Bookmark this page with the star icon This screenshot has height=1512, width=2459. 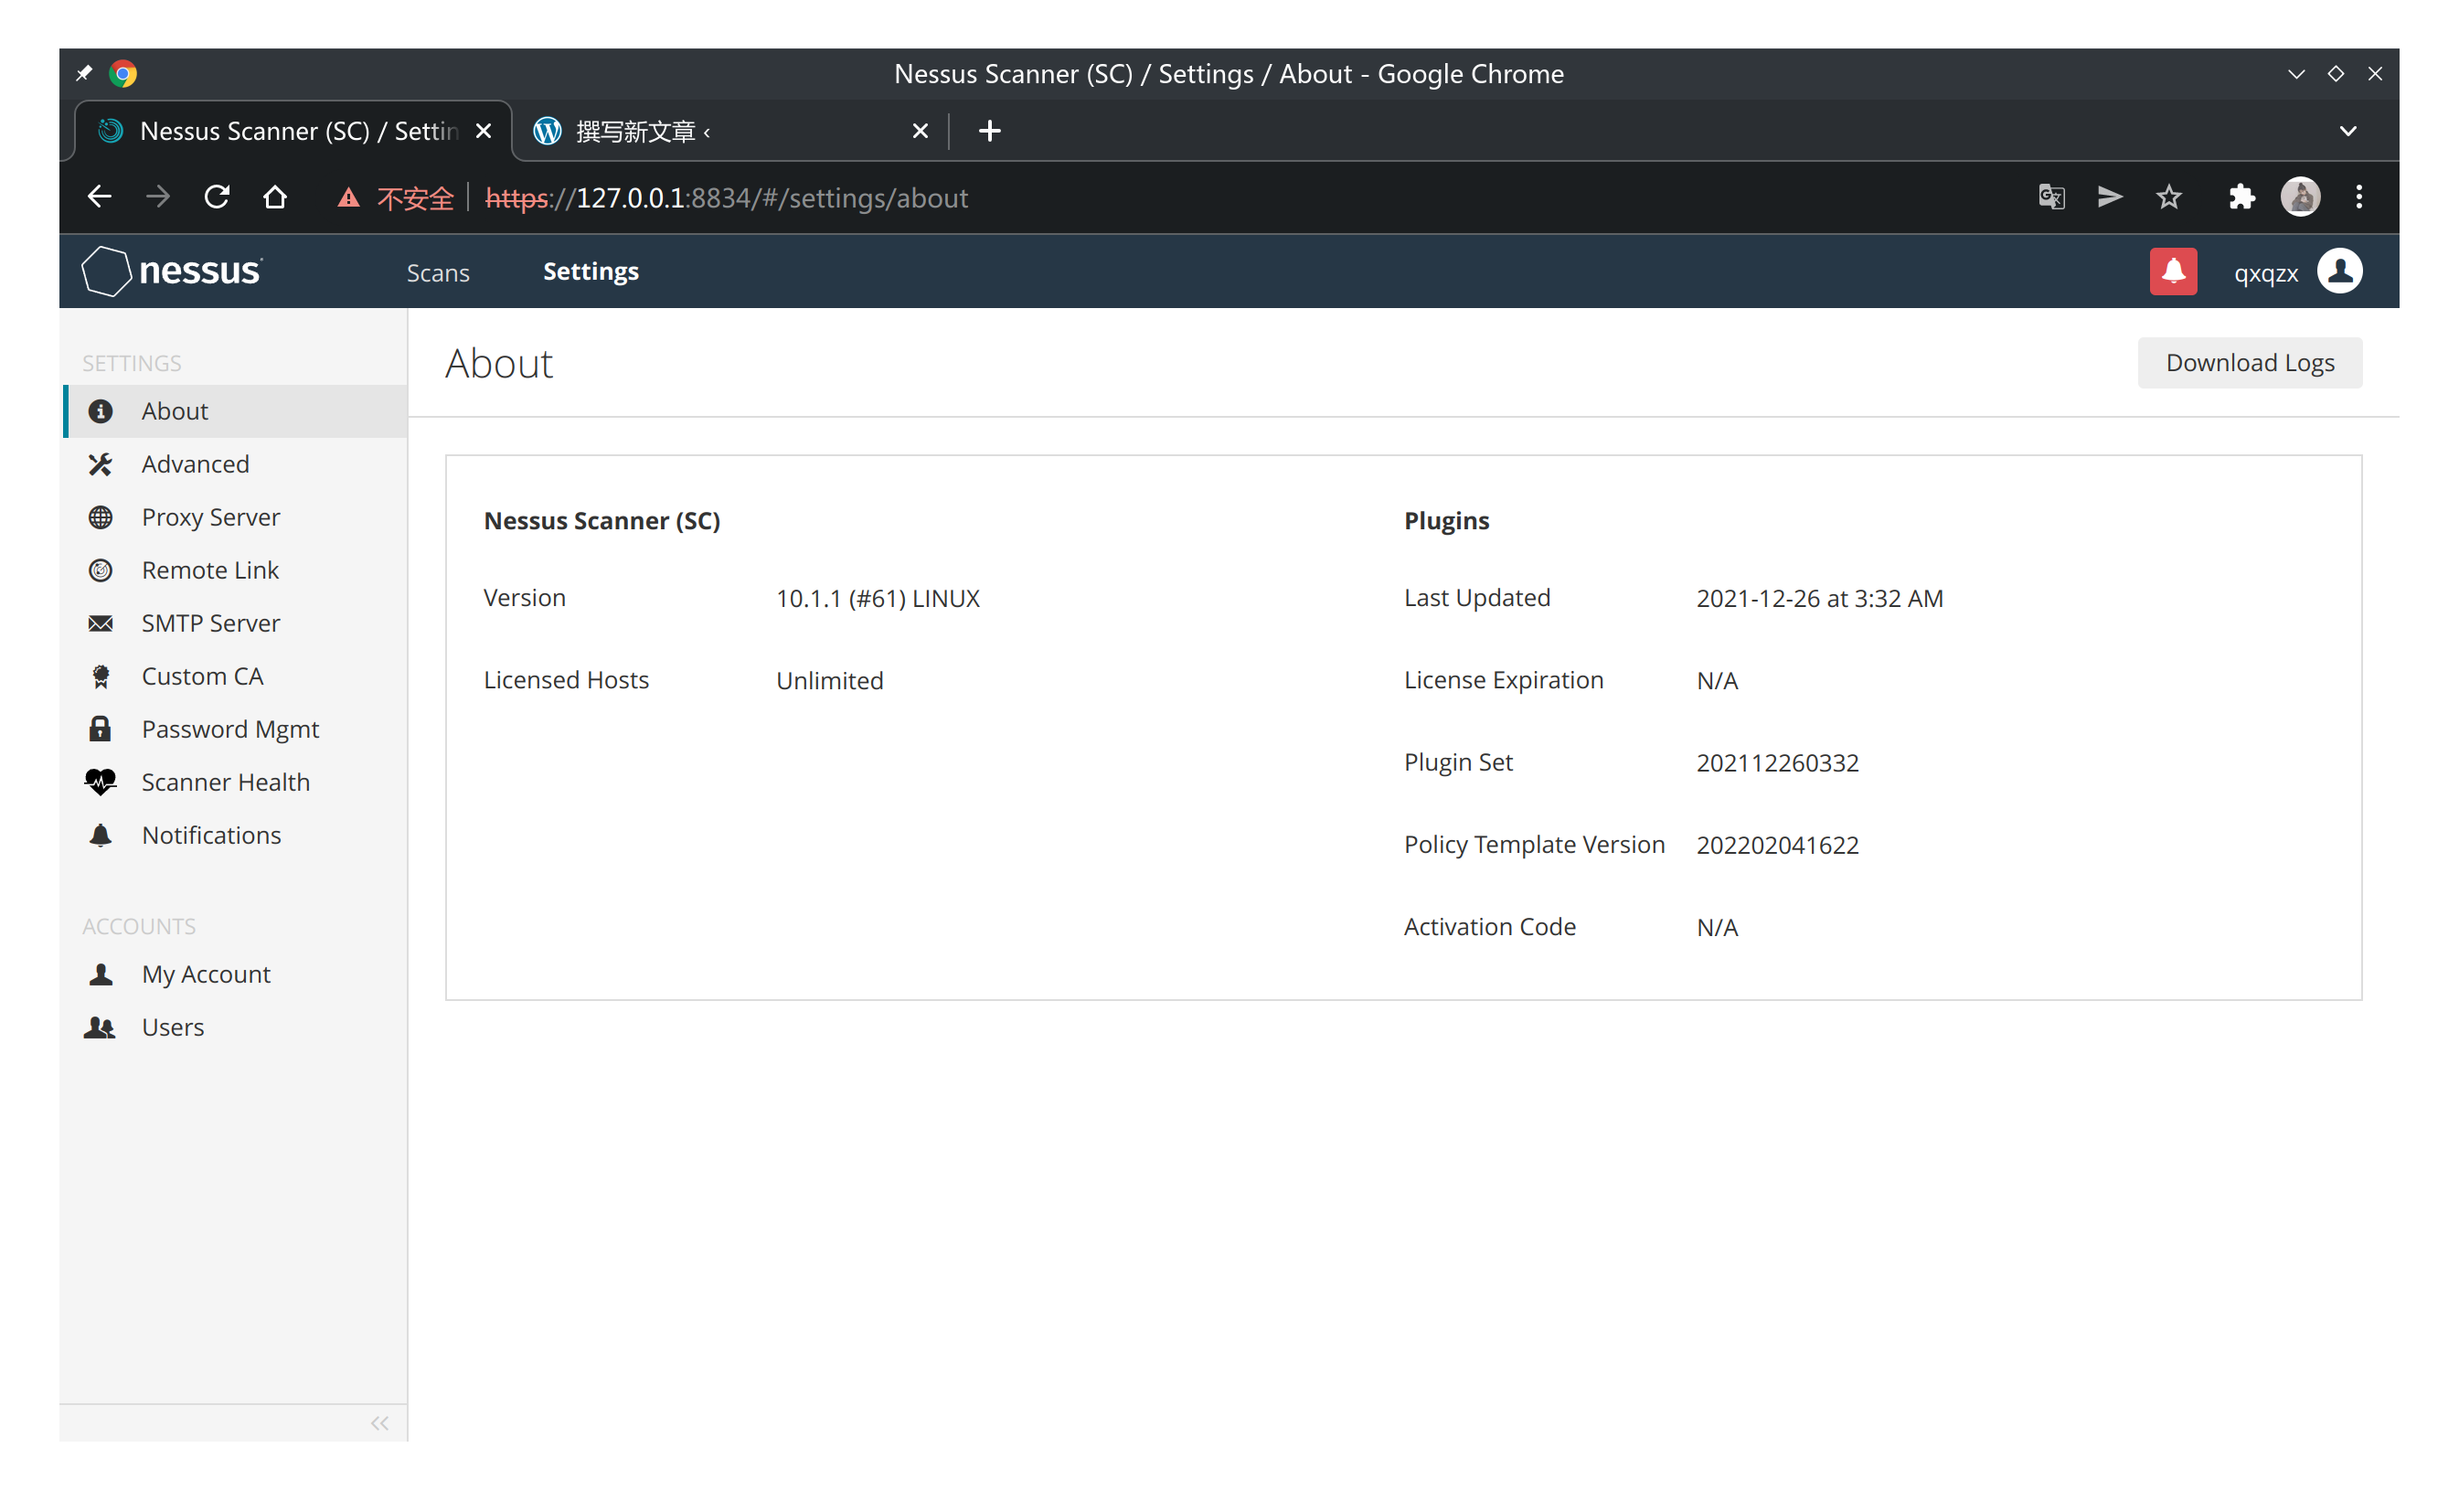point(2168,197)
